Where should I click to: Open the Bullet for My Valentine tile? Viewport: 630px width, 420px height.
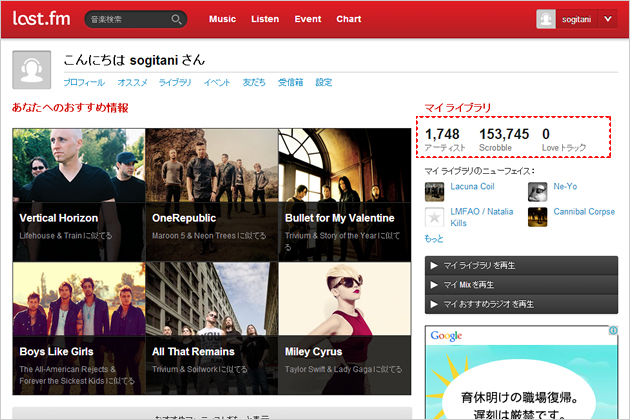[345, 195]
